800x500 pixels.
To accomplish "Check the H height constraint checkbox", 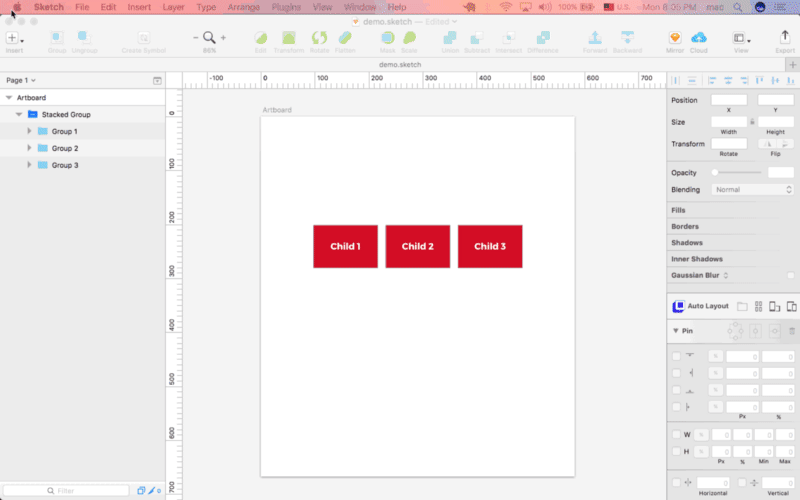I will [x=676, y=452].
